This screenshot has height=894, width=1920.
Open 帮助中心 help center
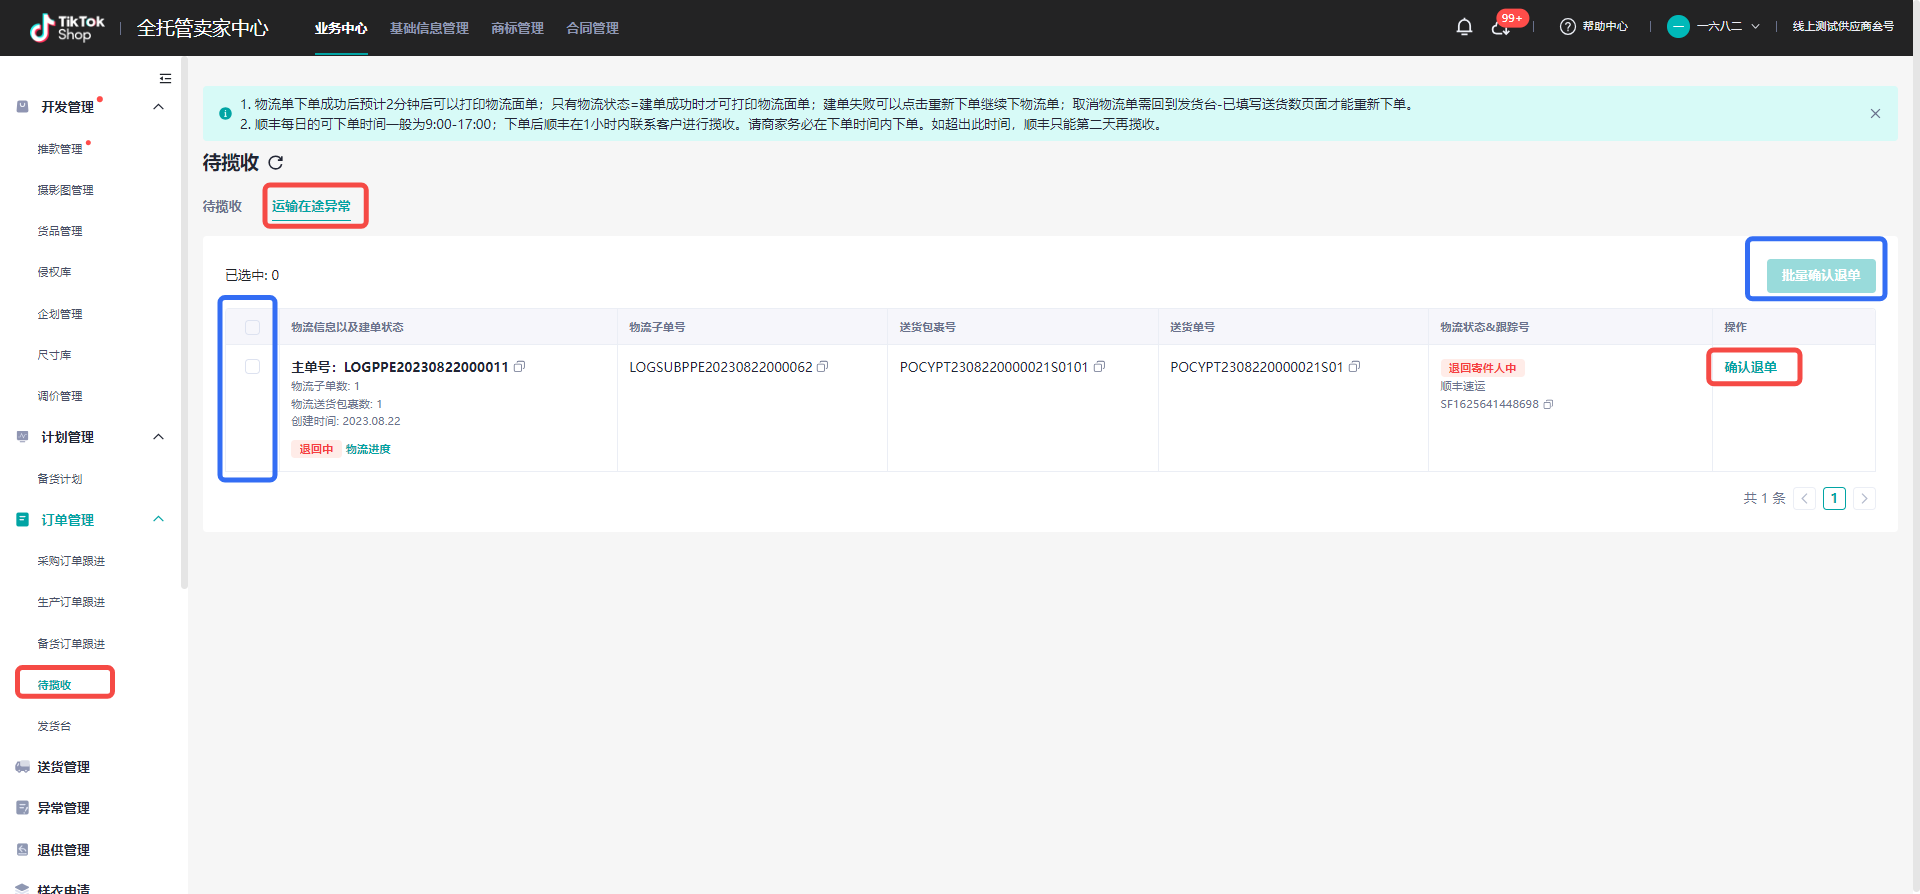pyautogui.click(x=1594, y=27)
